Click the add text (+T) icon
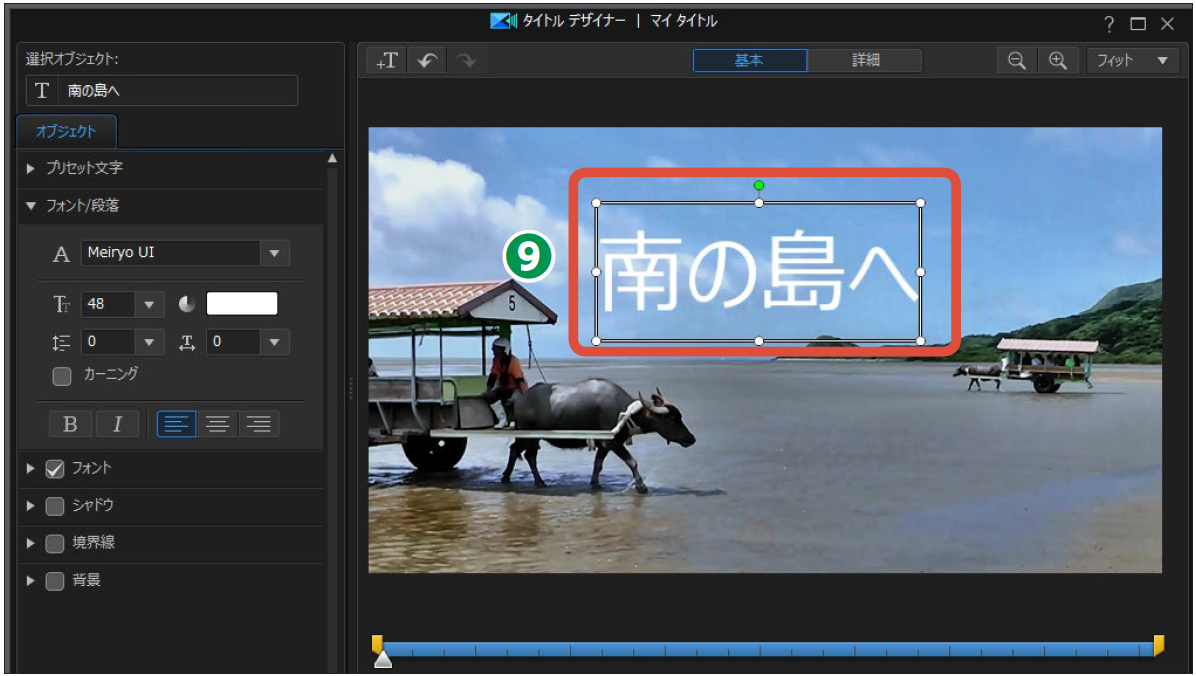Image resolution: width=1196 pixels, height=676 pixels. click(387, 61)
